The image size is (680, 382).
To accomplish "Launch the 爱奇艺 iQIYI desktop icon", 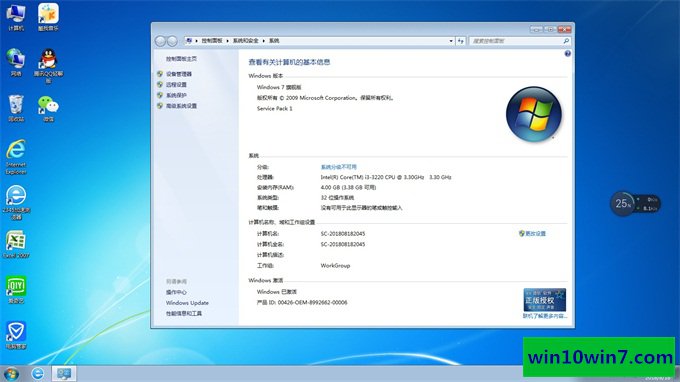I will pos(16,289).
